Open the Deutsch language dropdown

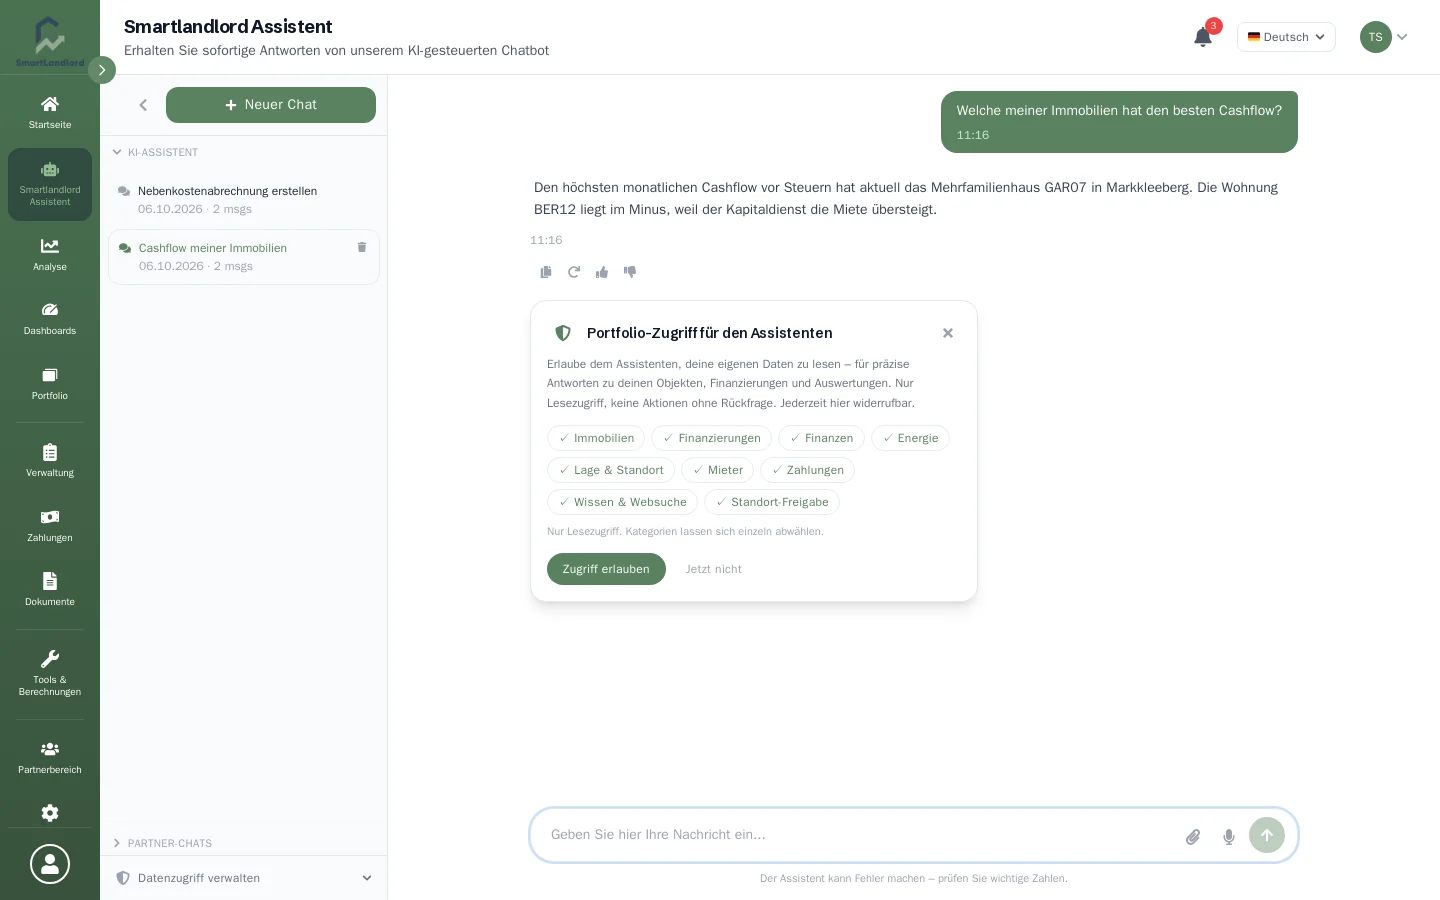coord(1286,37)
